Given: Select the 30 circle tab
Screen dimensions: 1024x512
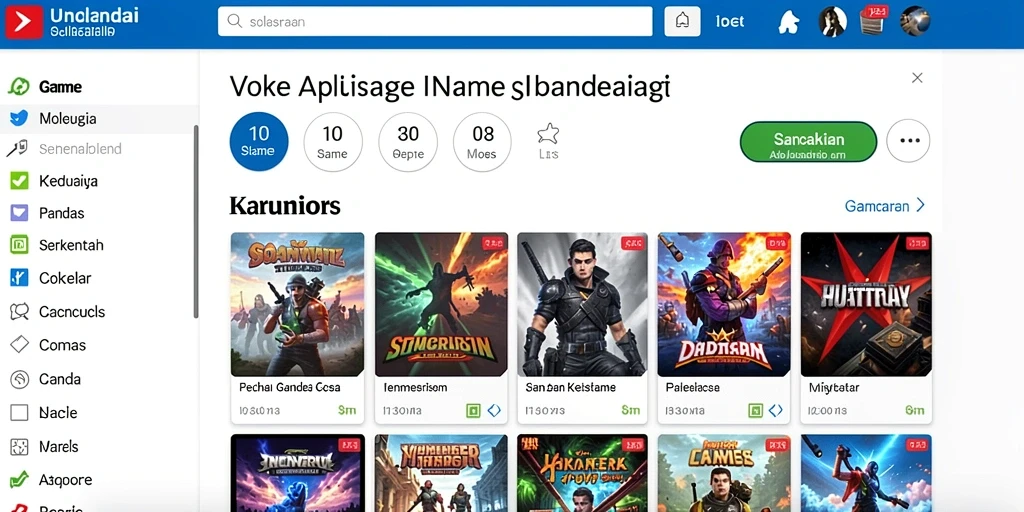Looking at the screenshot, I should pyautogui.click(x=408, y=142).
